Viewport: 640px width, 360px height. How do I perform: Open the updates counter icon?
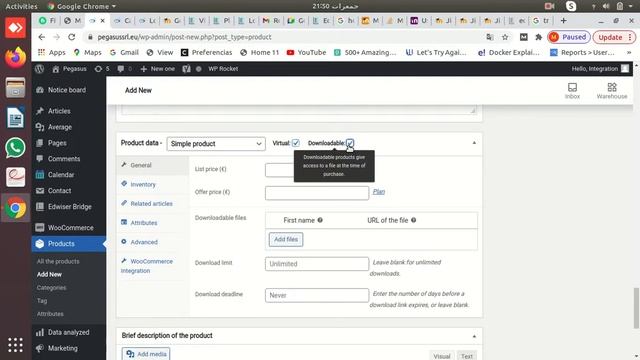[98, 69]
